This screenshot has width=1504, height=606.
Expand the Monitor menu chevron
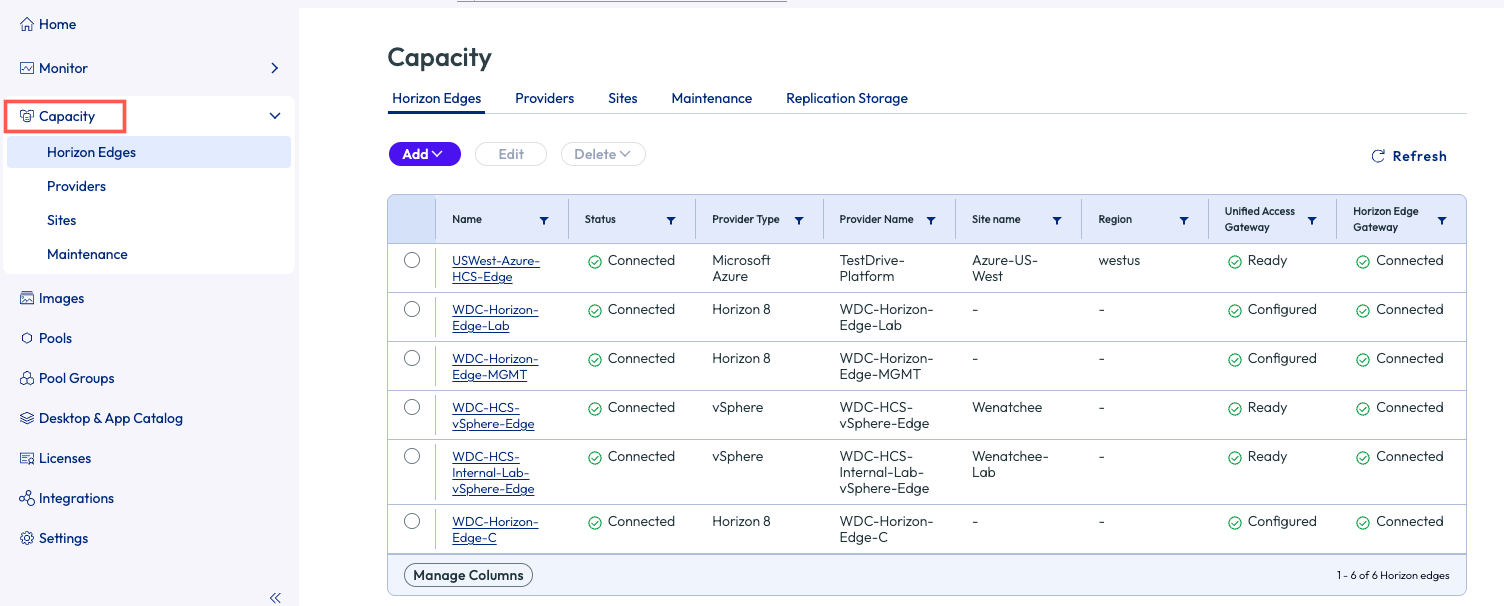tap(275, 68)
